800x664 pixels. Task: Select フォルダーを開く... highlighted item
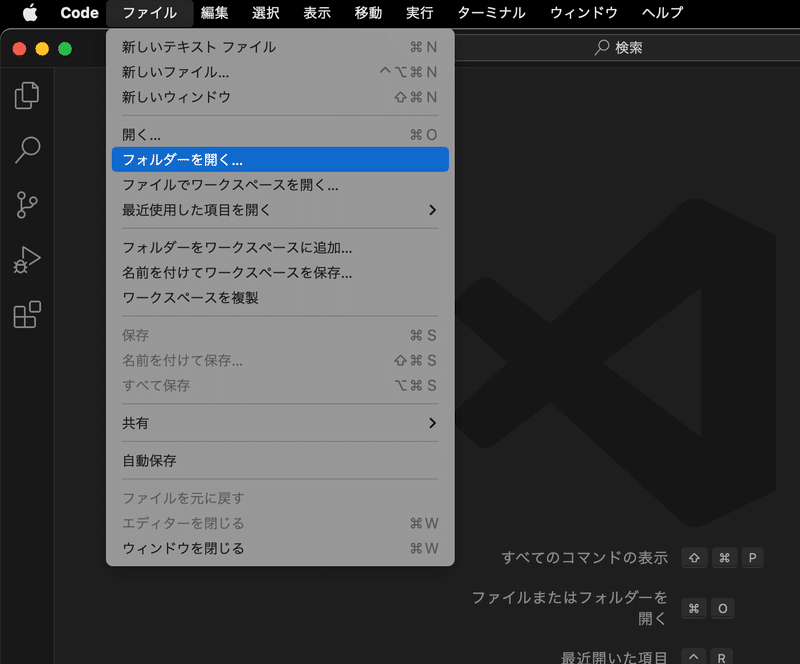coord(280,160)
